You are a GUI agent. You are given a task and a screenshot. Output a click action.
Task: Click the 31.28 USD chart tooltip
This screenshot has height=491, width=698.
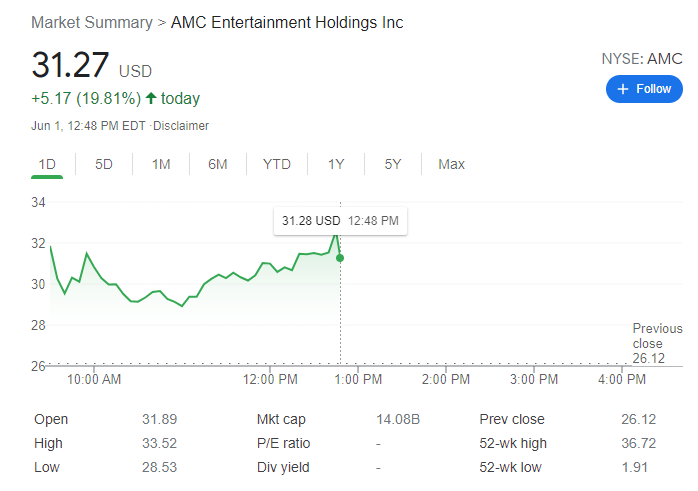(x=340, y=220)
